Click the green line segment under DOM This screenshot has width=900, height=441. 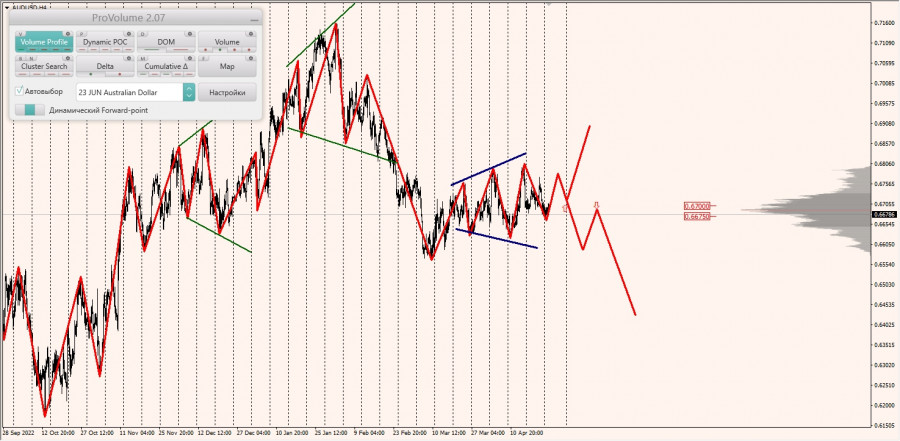[x=152, y=49]
